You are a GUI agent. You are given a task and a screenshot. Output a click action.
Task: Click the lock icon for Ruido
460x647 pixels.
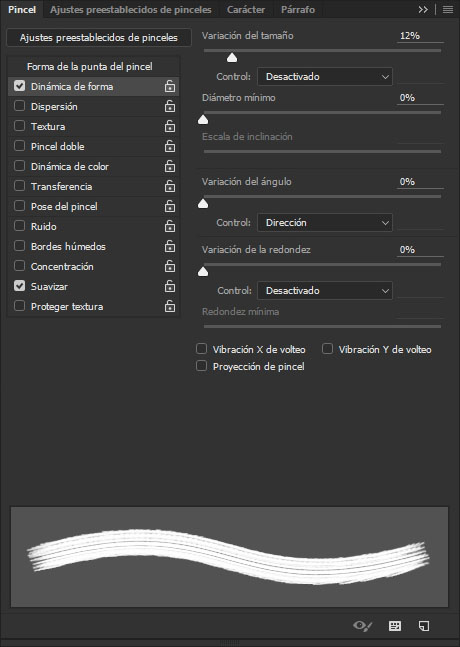pyautogui.click(x=170, y=227)
